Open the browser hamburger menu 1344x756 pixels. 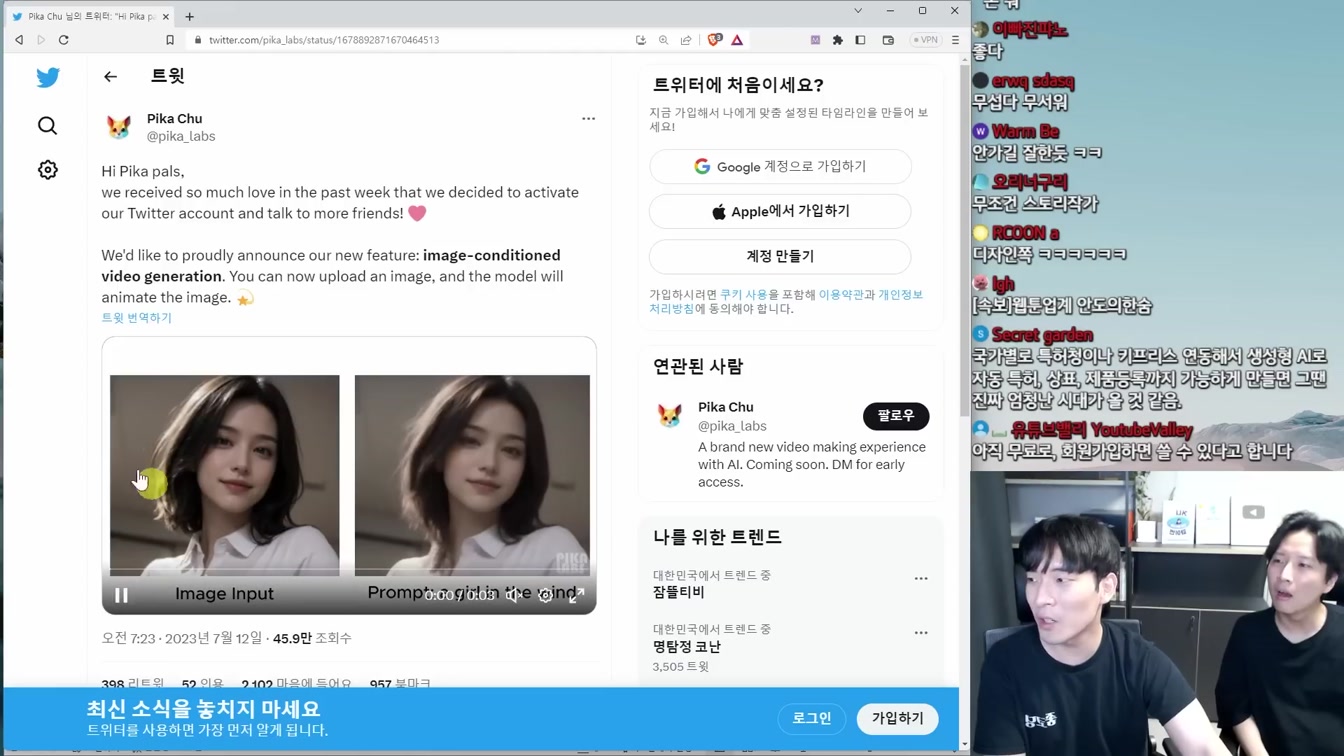tap(955, 40)
